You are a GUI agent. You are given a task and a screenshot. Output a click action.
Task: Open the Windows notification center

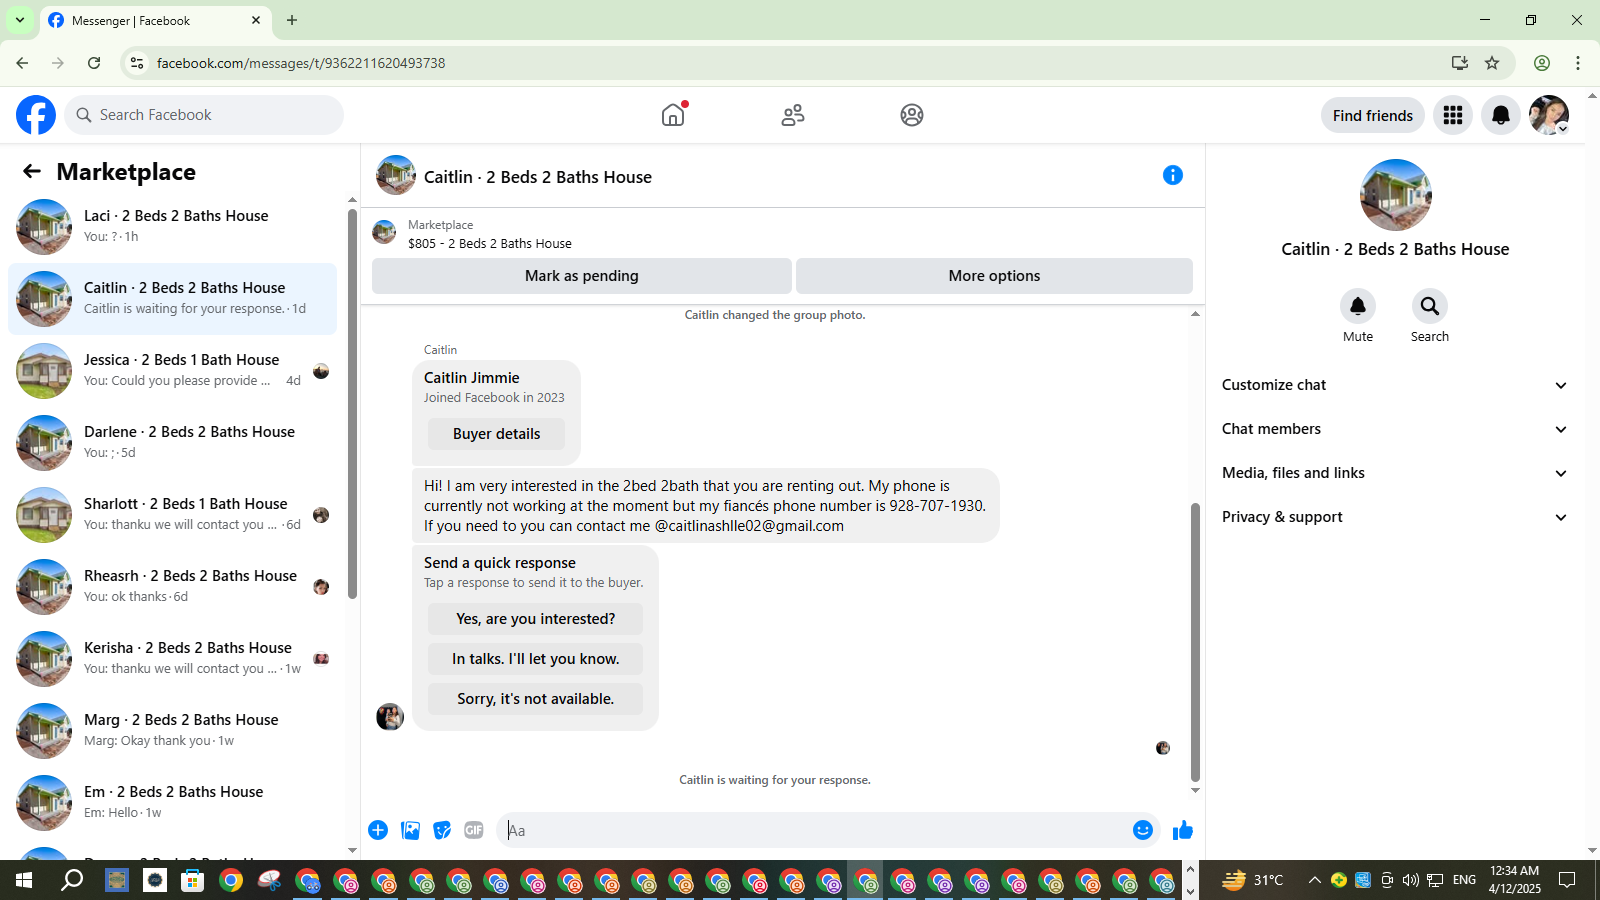(x=1567, y=880)
